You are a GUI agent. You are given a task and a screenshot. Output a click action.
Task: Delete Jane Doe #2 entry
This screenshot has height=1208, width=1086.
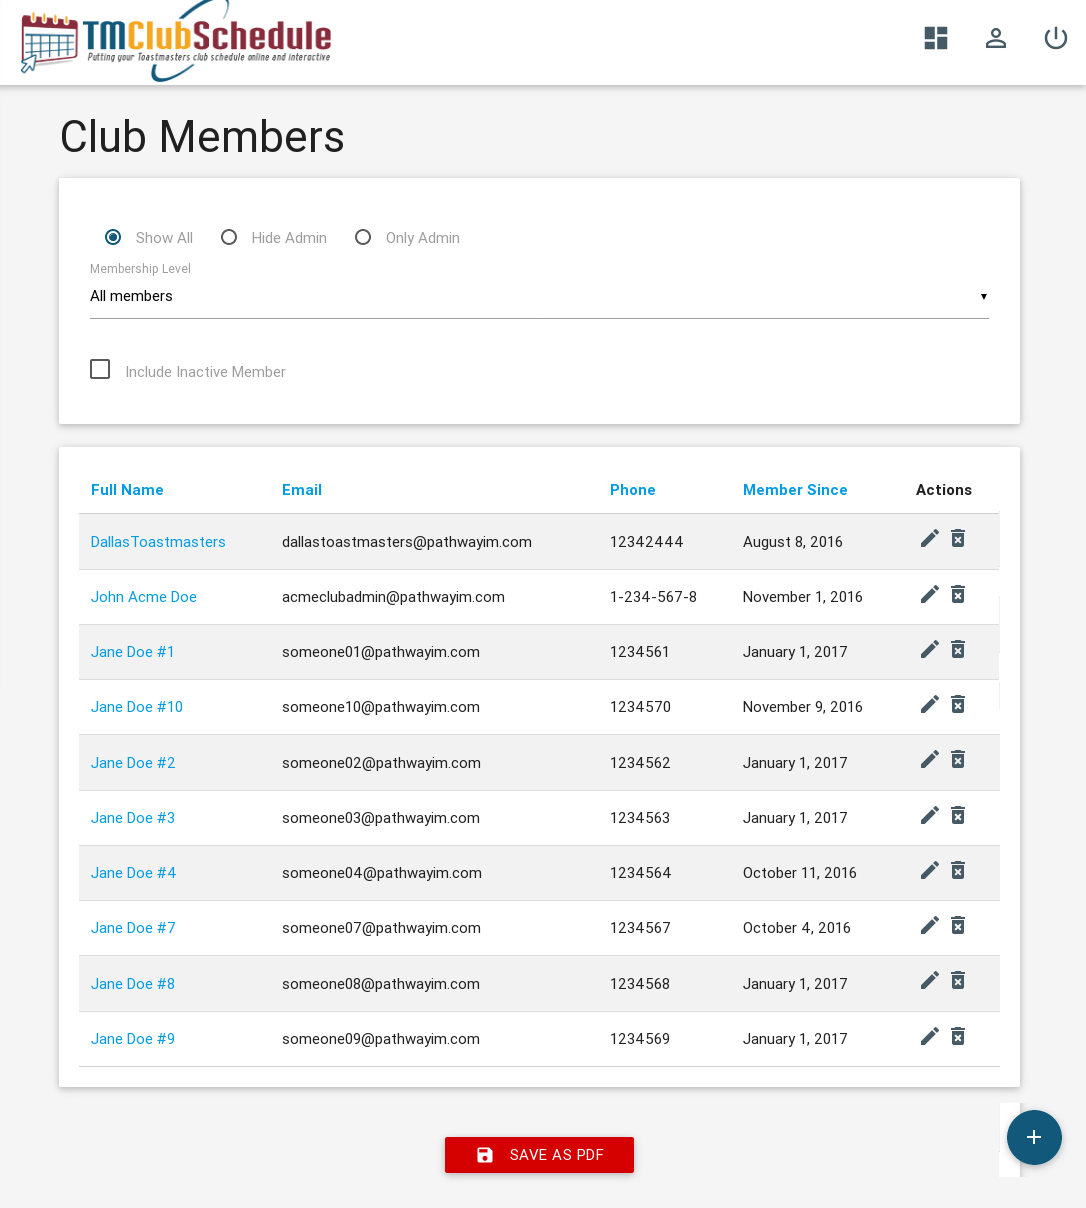(x=958, y=760)
